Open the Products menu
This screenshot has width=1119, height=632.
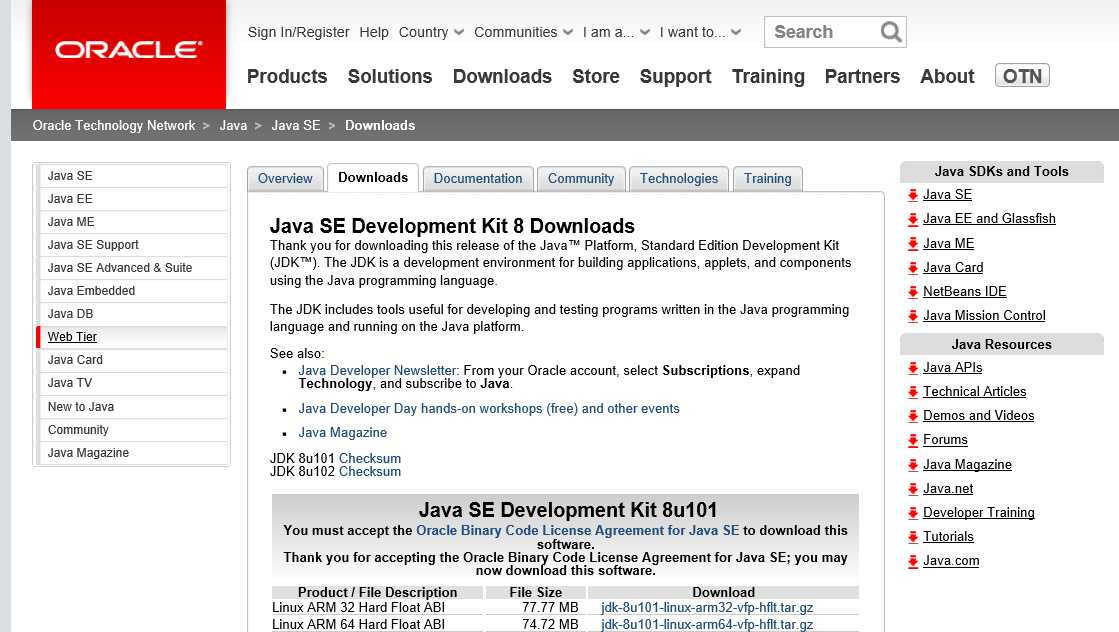287,76
